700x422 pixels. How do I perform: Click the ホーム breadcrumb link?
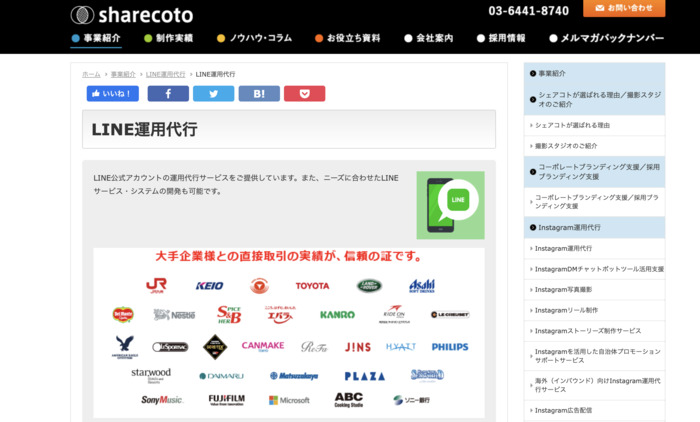click(91, 74)
